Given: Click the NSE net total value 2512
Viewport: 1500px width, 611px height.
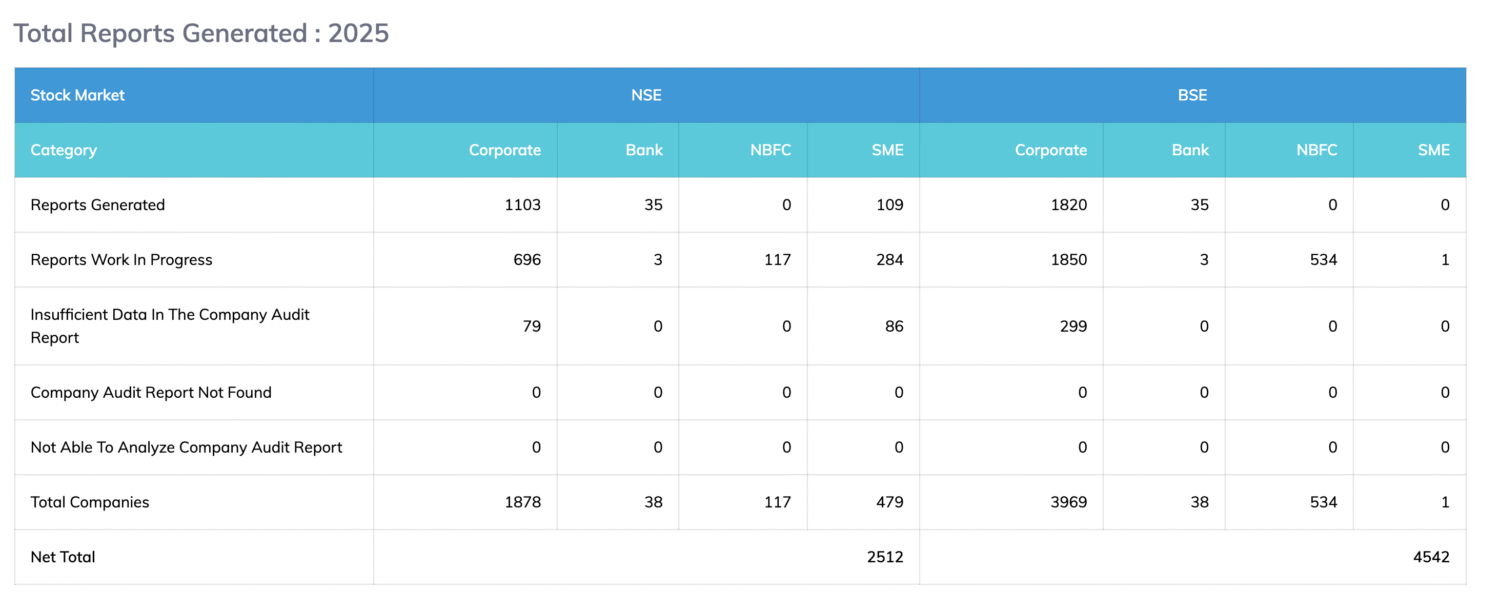Looking at the screenshot, I should (x=885, y=557).
